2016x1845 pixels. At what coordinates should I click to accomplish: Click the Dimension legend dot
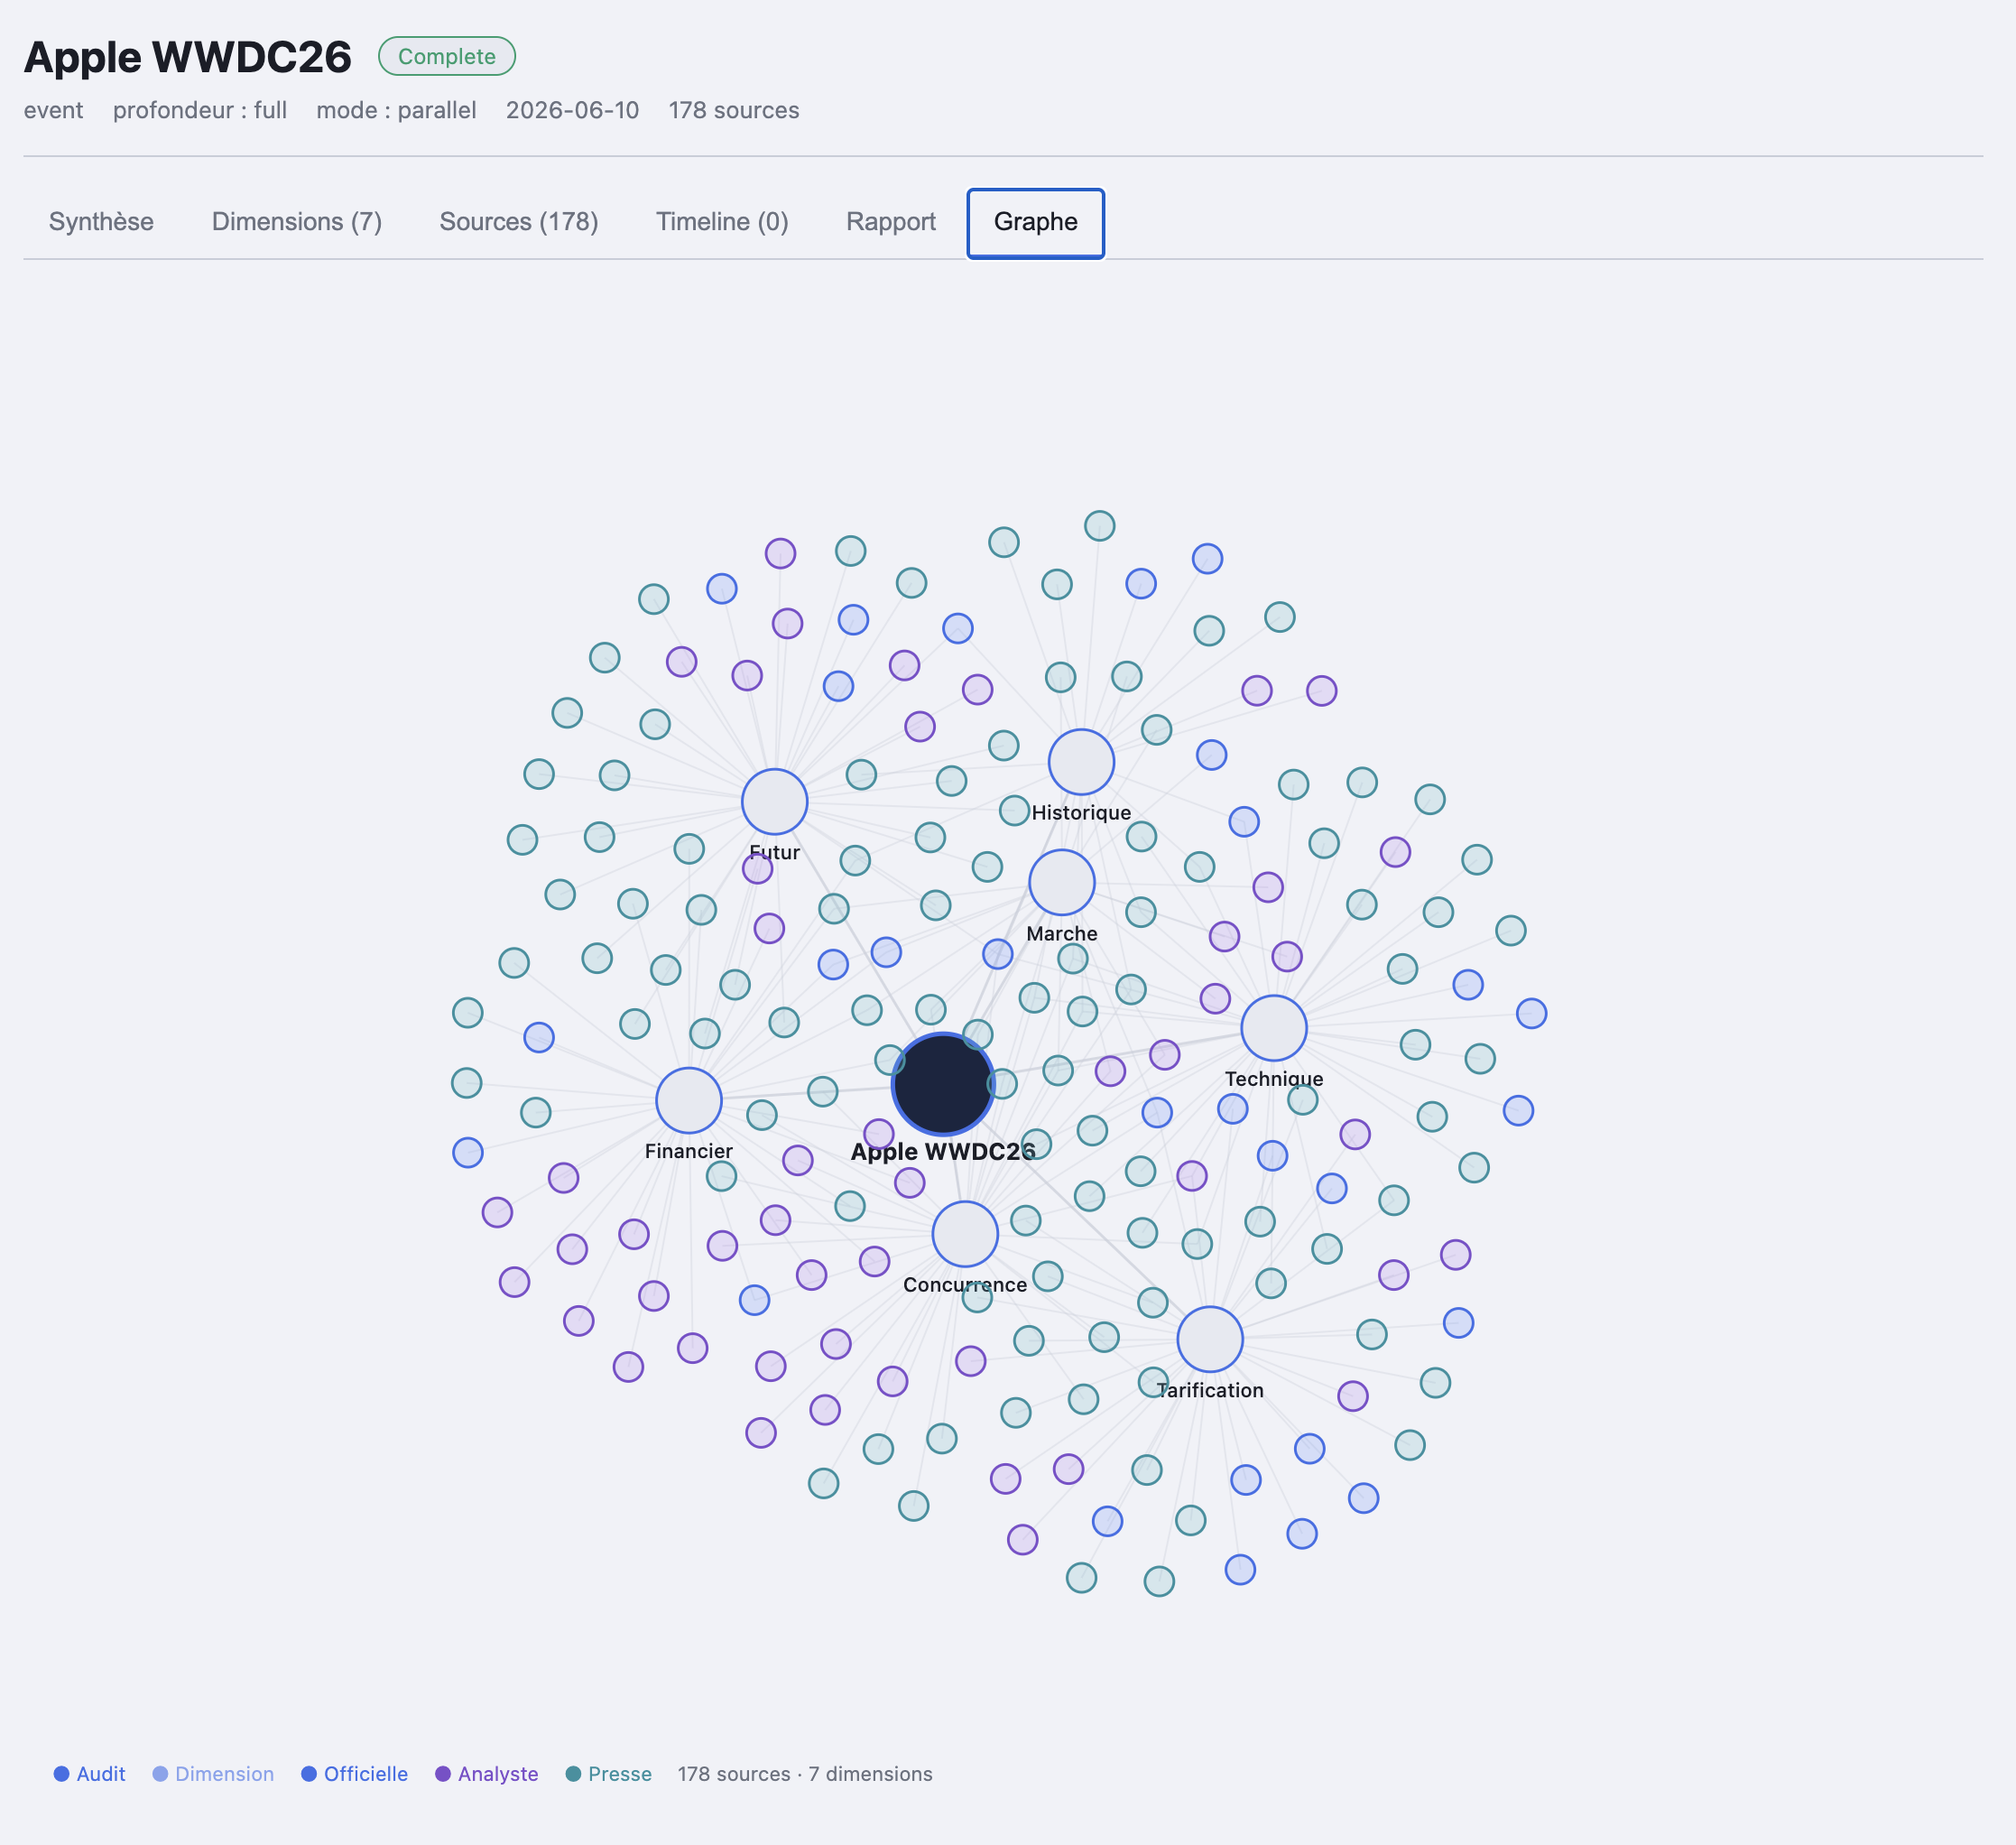160,1774
